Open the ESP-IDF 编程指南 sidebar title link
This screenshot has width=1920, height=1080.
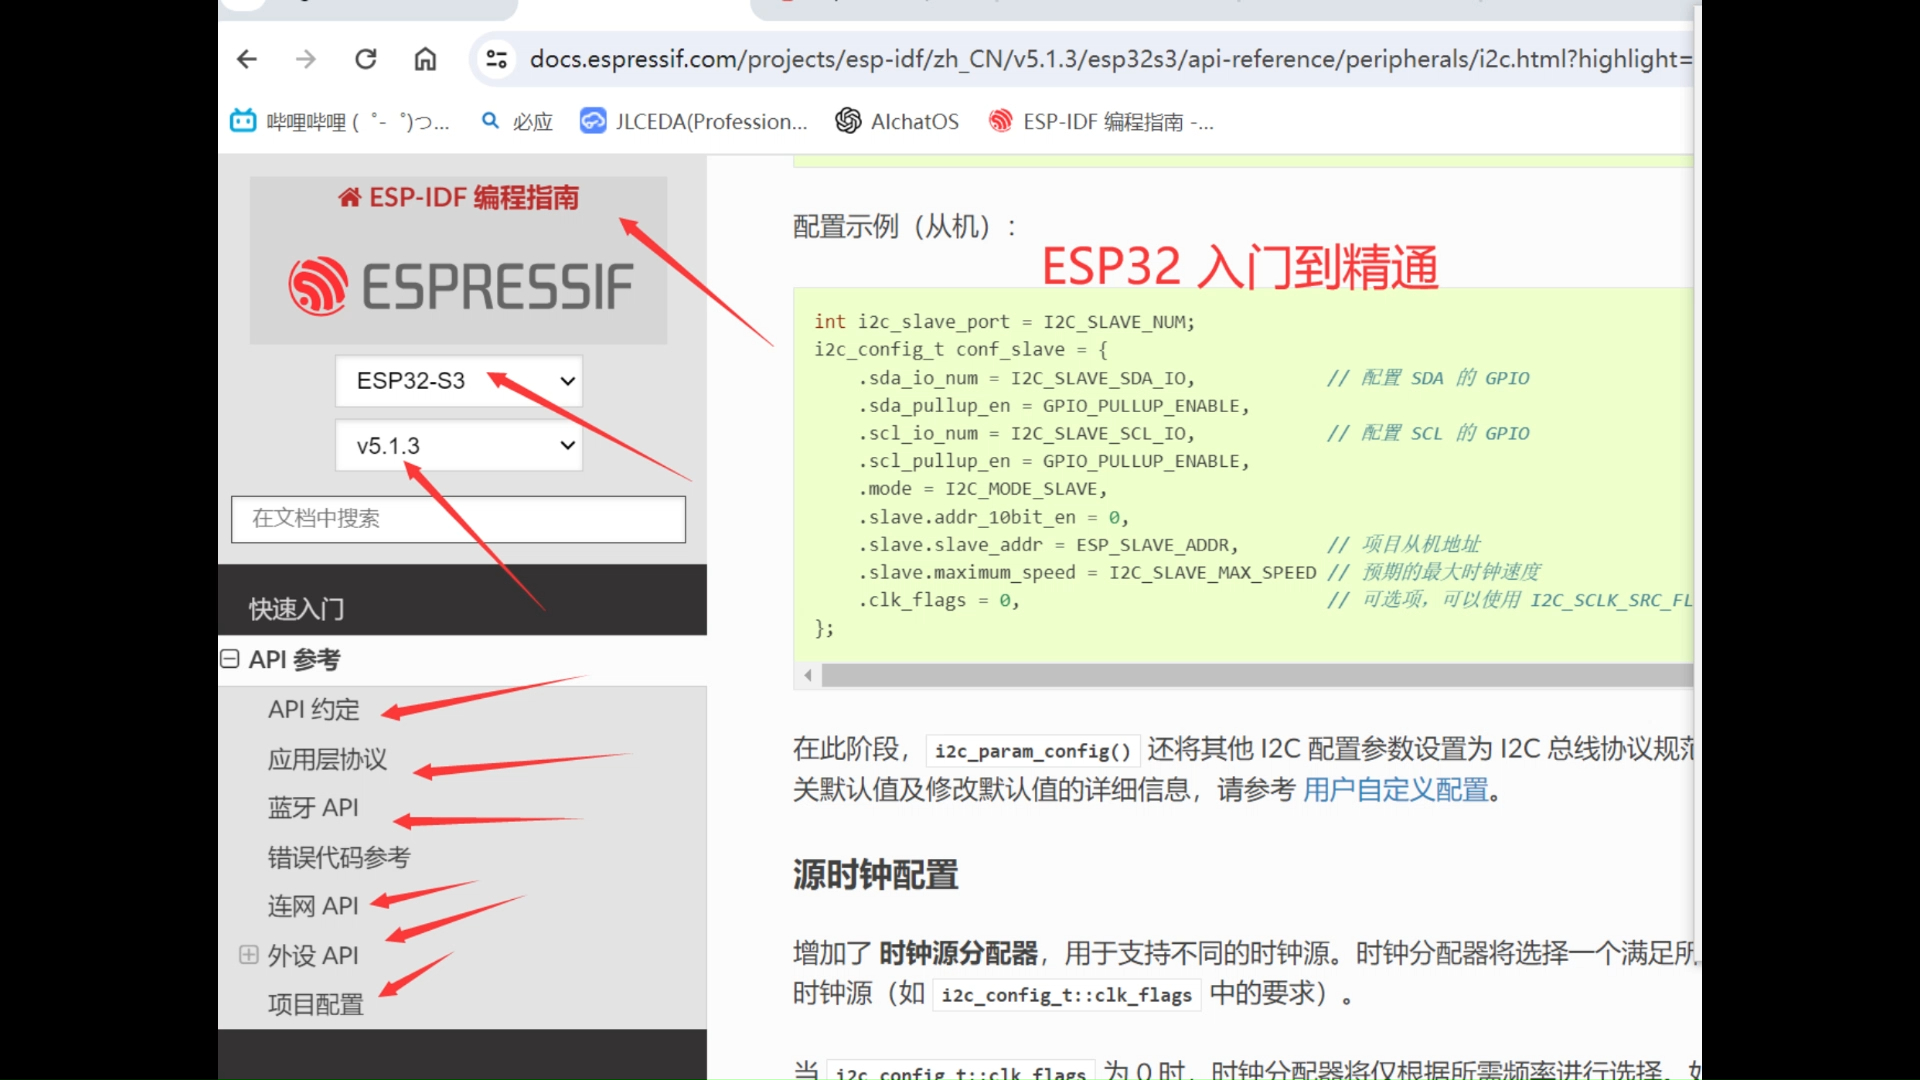tap(459, 197)
